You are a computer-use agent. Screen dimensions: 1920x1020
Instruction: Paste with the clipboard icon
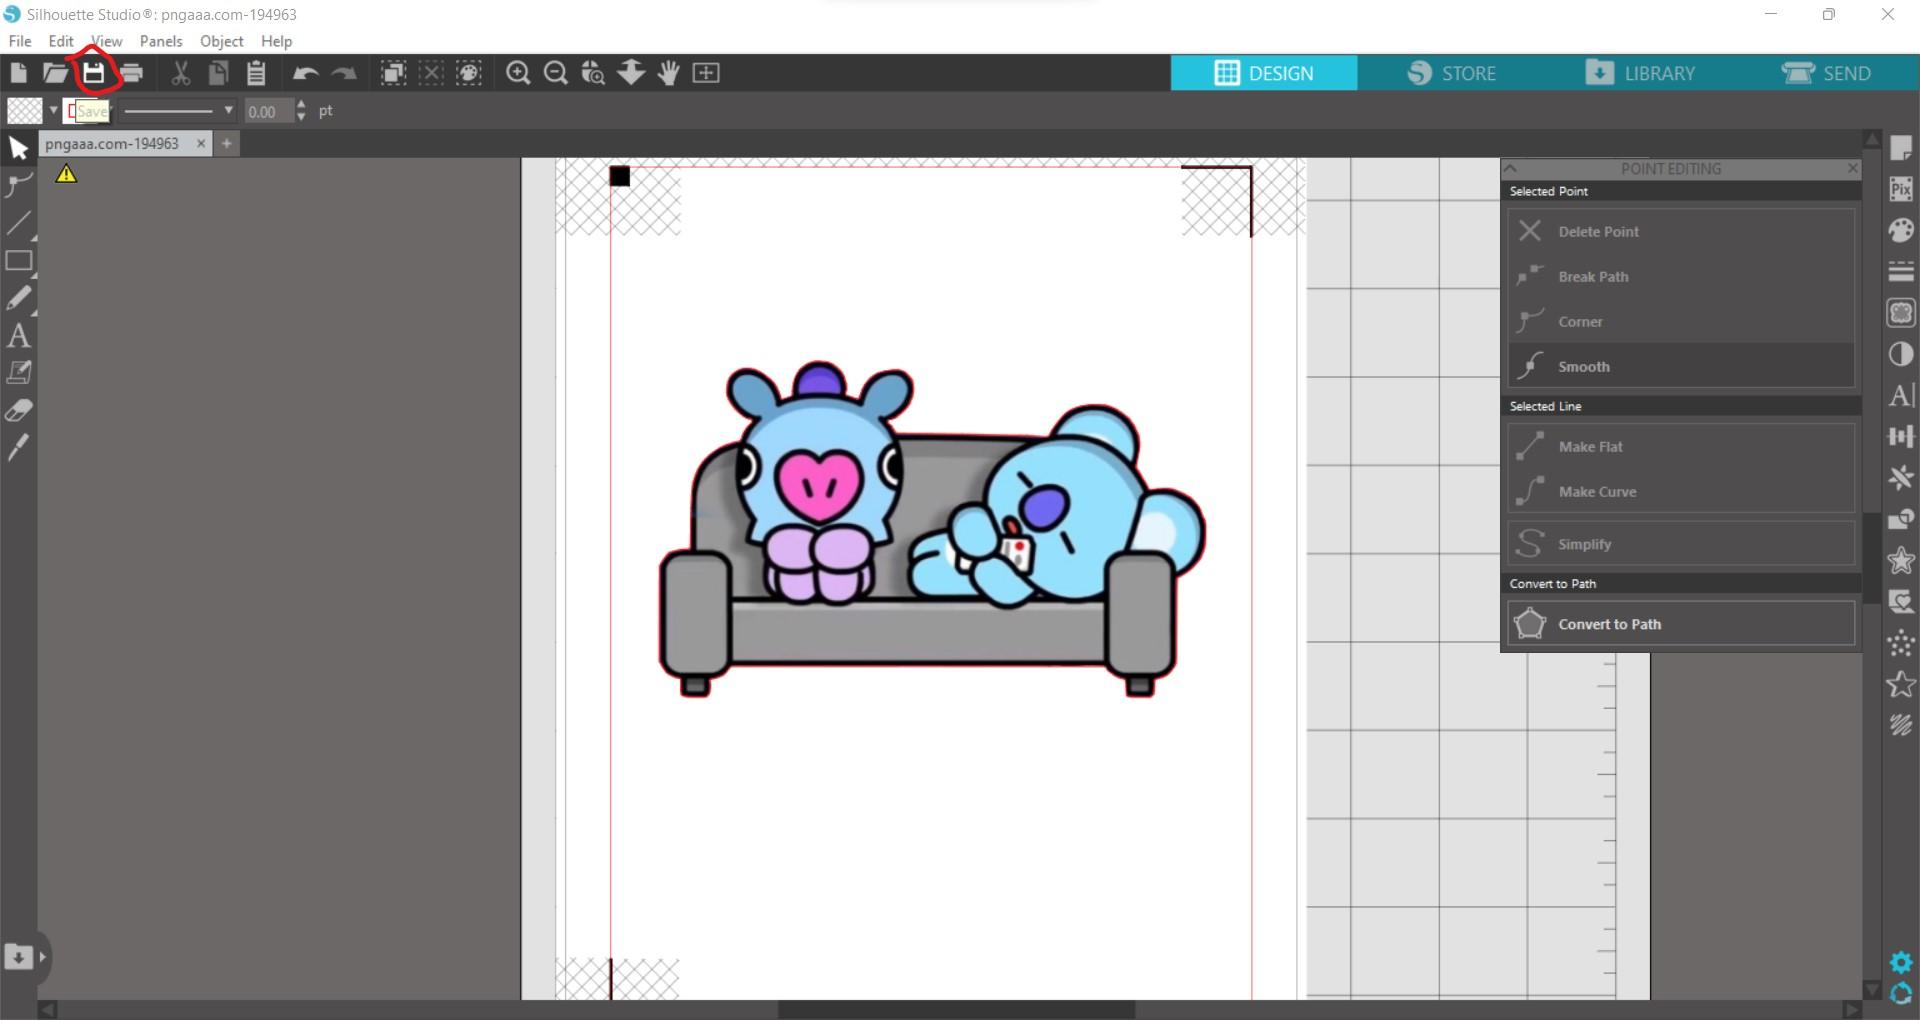(256, 73)
